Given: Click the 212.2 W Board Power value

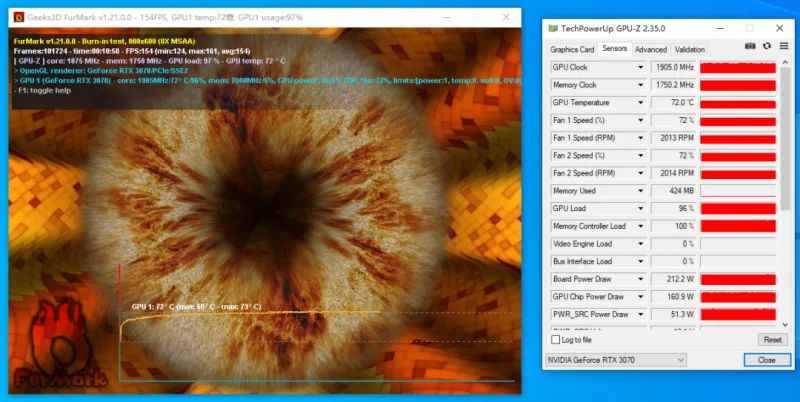Looking at the screenshot, I should click(x=673, y=279).
